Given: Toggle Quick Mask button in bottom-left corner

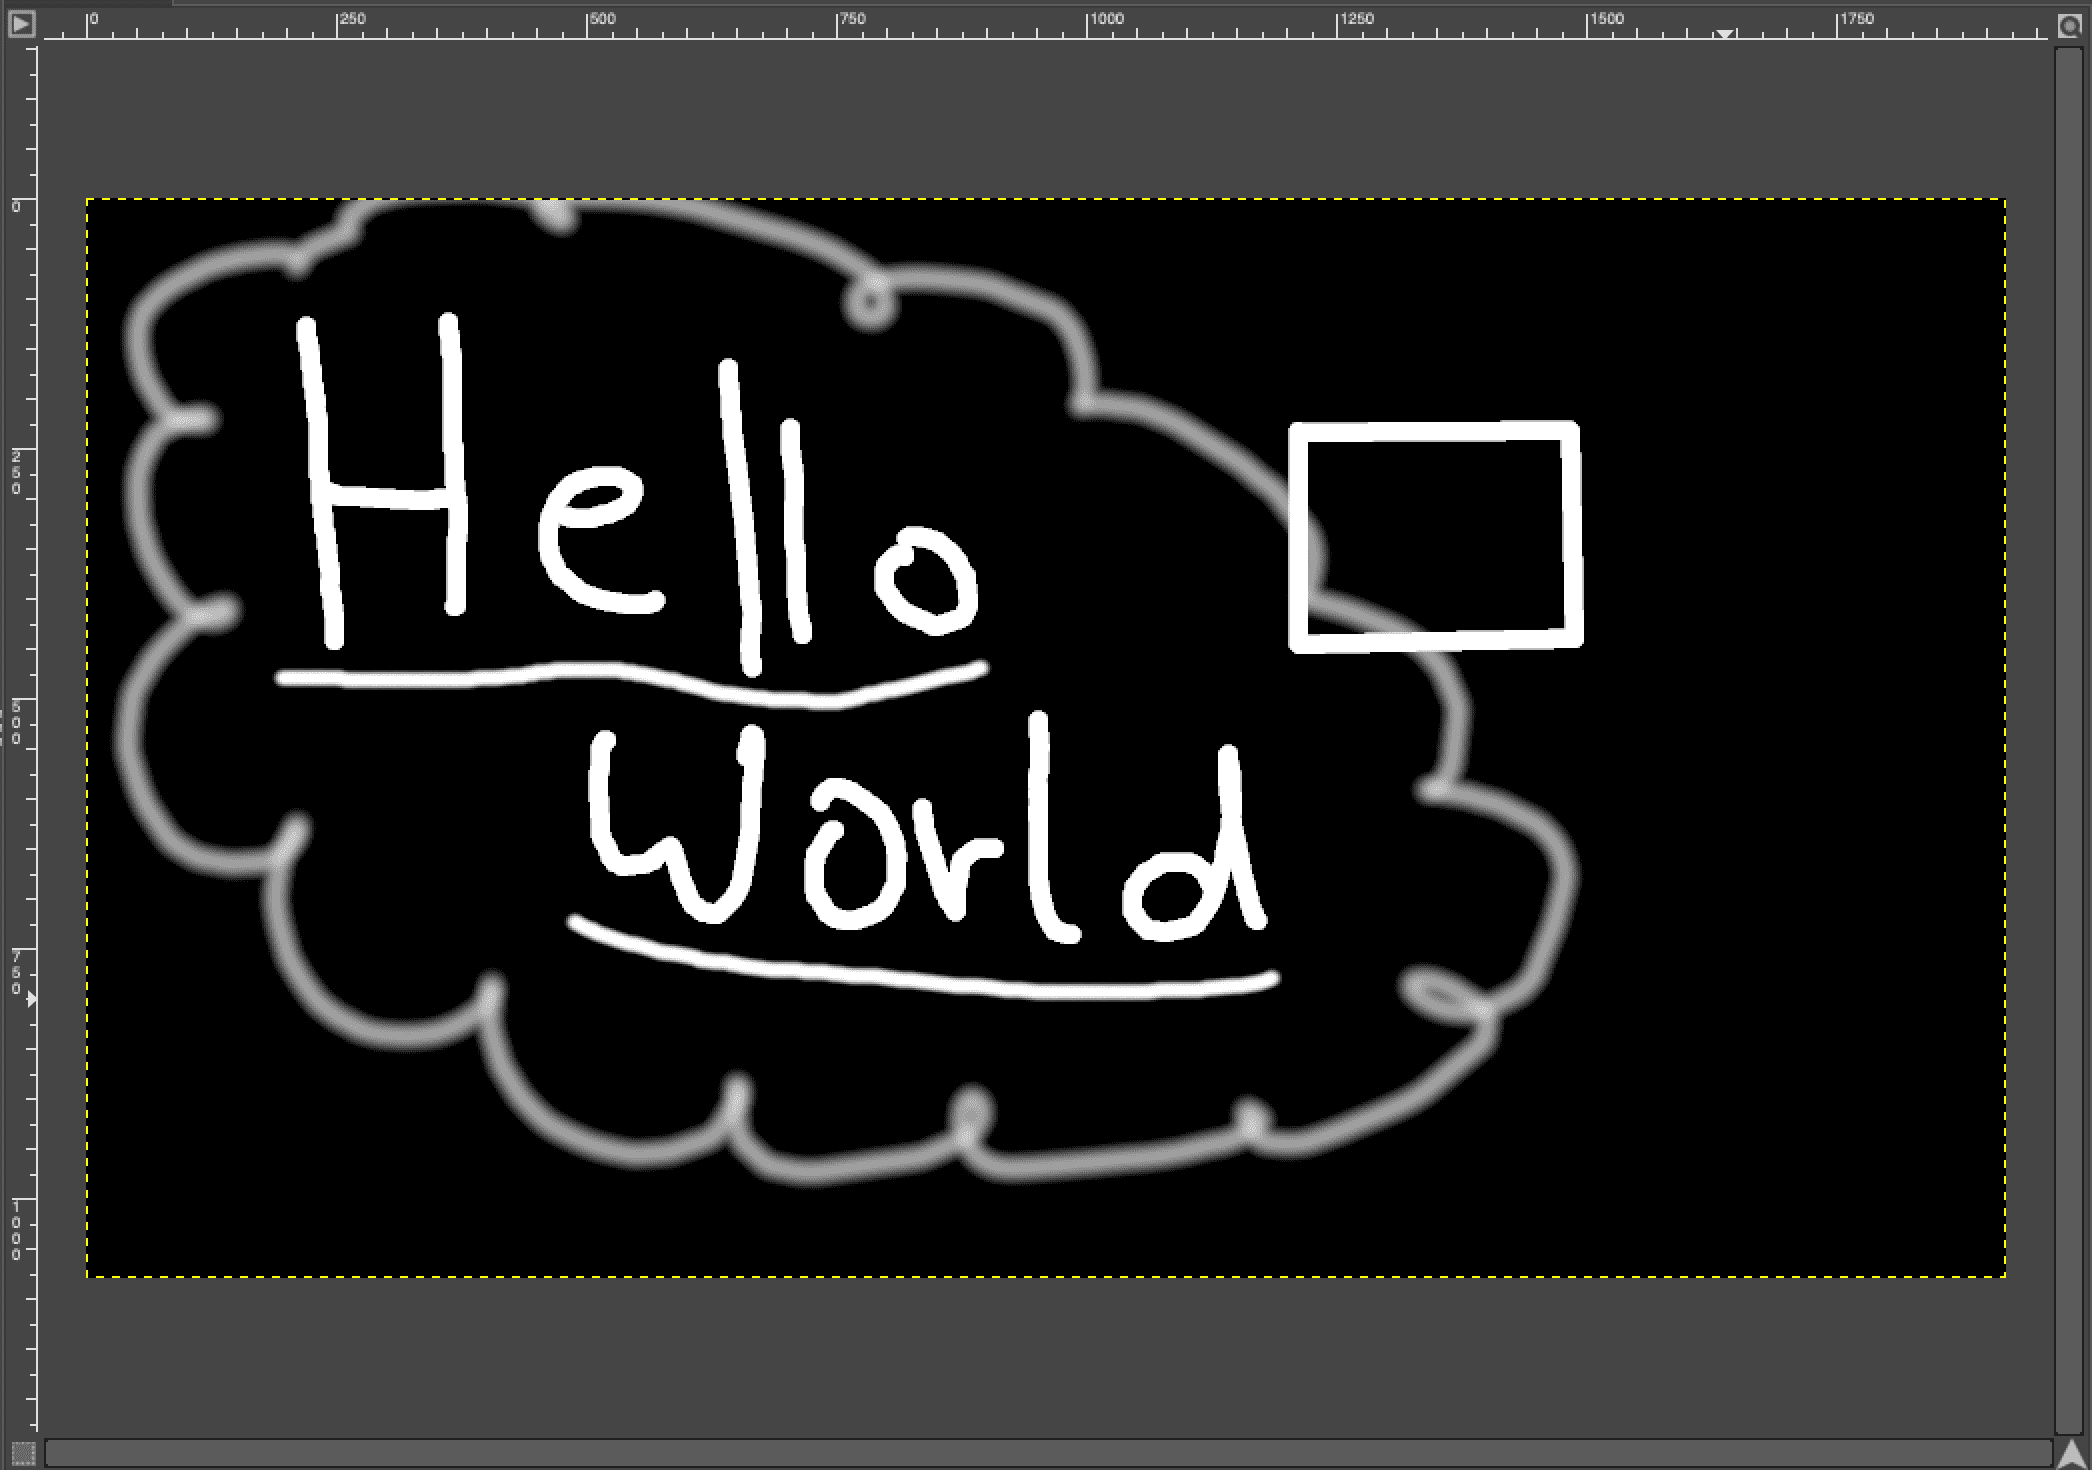Looking at the screenshot, I should pos(23,1452).
